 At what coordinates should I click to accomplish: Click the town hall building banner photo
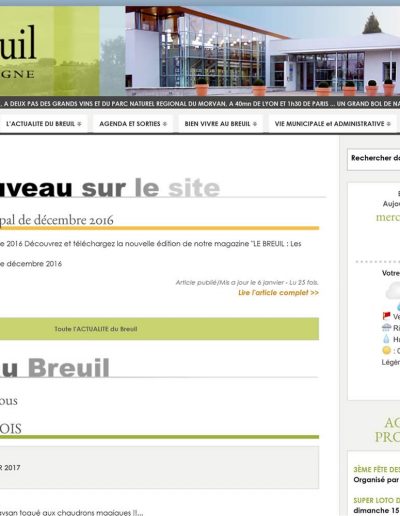pos(263,51)
